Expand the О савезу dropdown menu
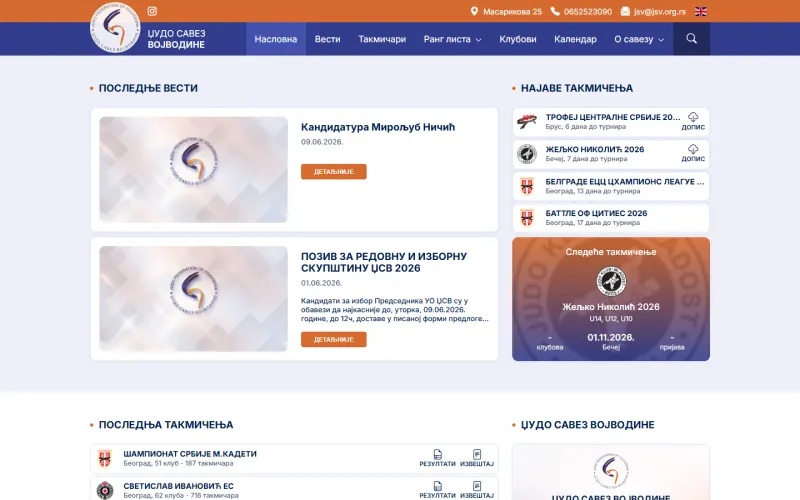The height and width of the screenshot is (500, 800). pos(639,39)
